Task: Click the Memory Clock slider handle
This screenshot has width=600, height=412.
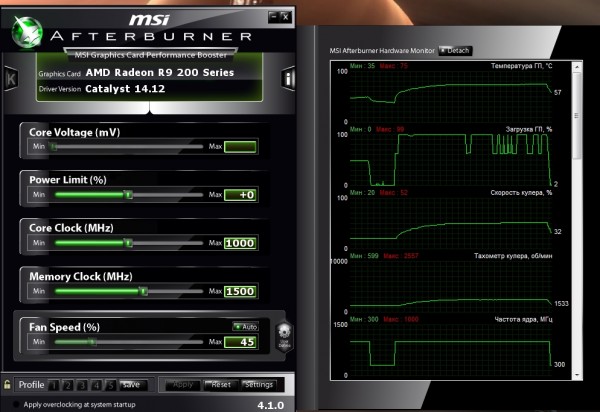Action: (143, 291)
